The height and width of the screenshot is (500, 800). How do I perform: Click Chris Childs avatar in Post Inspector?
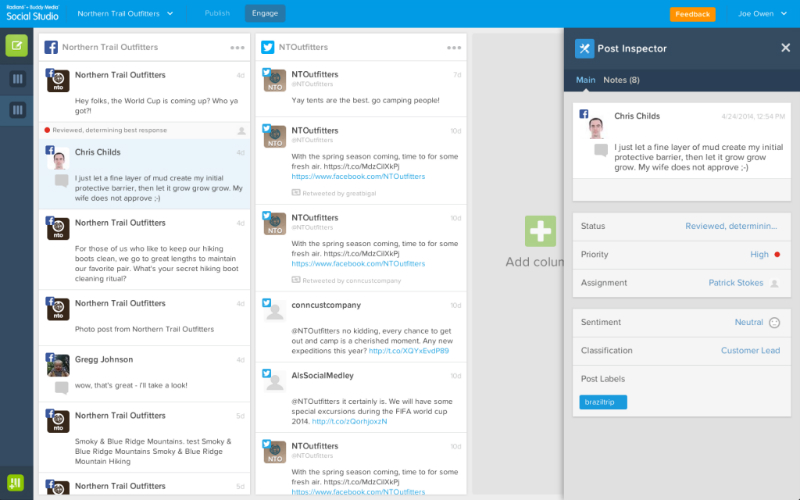595,128
